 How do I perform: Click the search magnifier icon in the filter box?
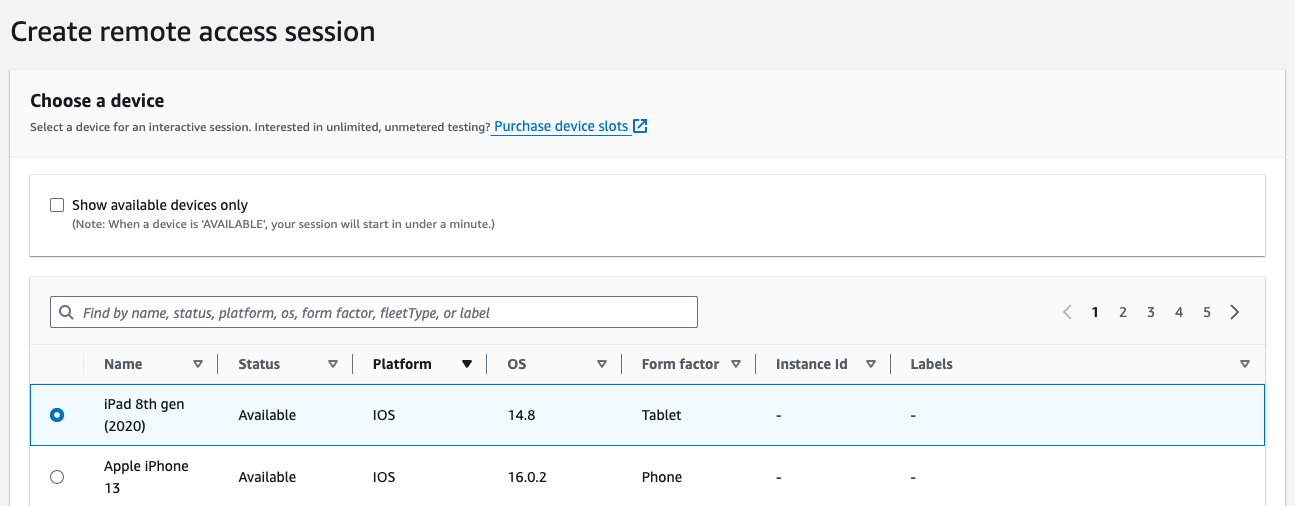coord(67,313)
